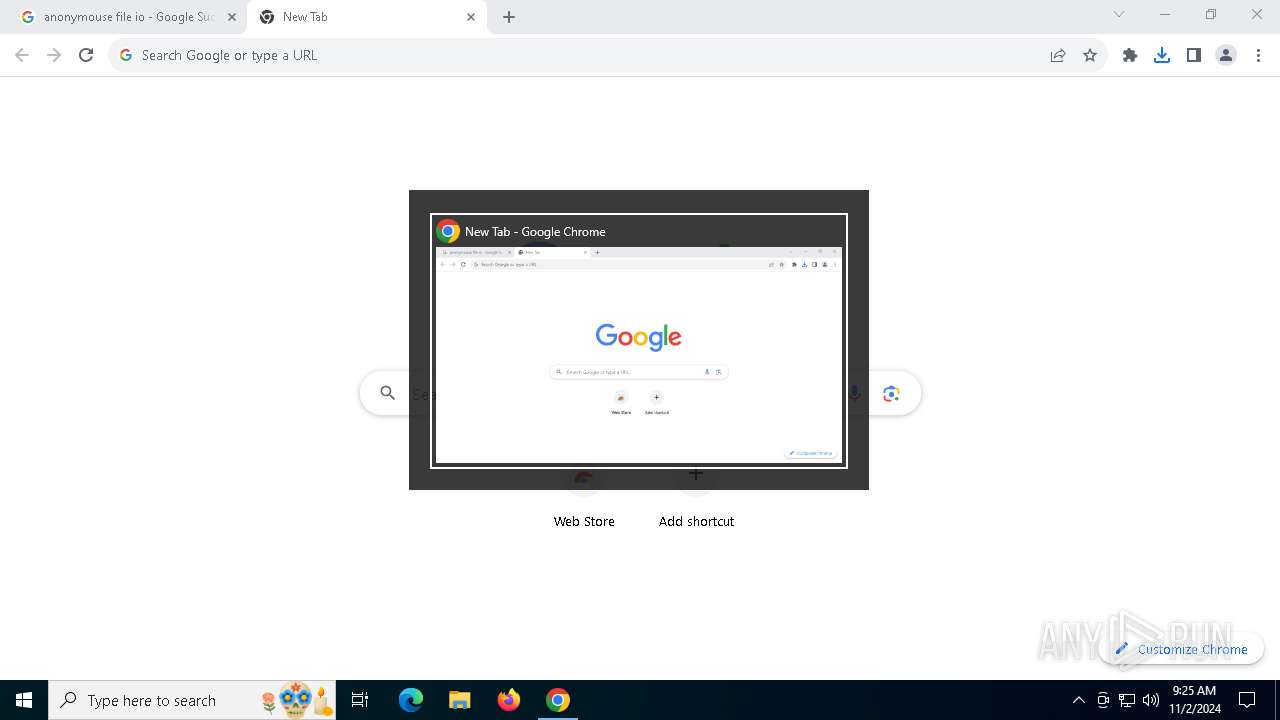This screenshot has height=720, width=1280.
Task: Click the Type here to search box
Action: point(192,700)
